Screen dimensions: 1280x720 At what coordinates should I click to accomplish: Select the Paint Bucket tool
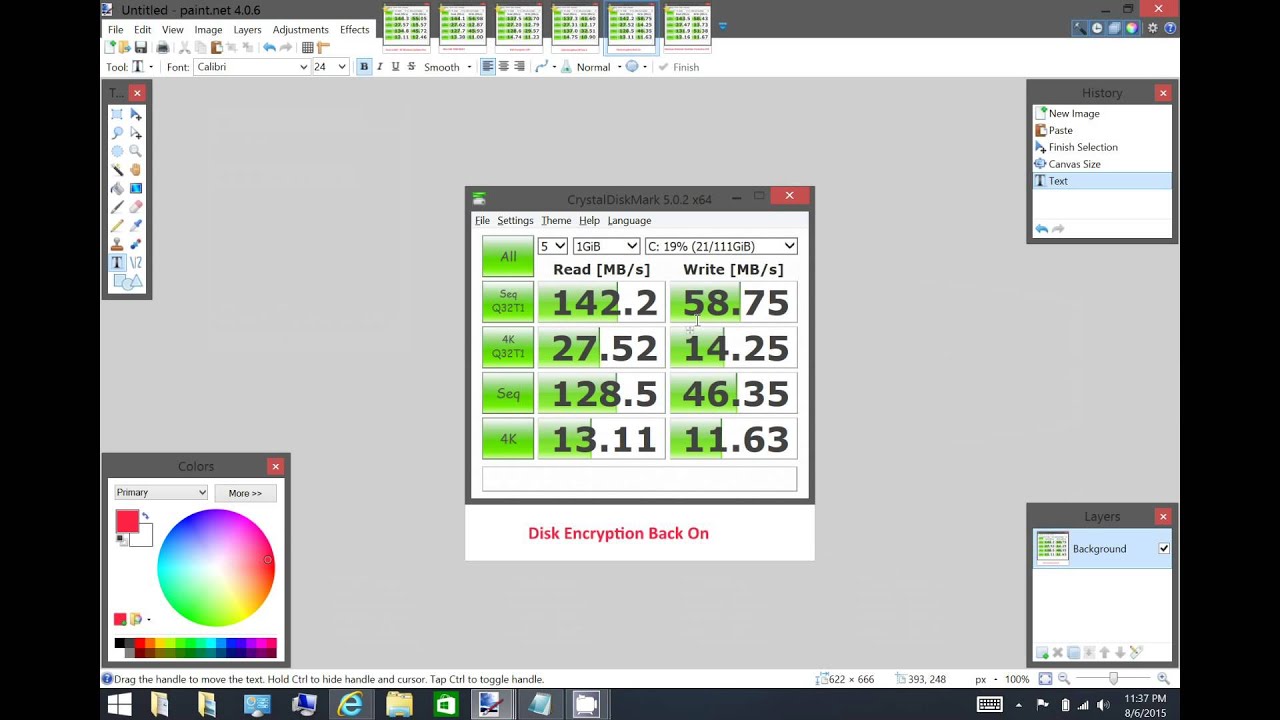[117, 188]
